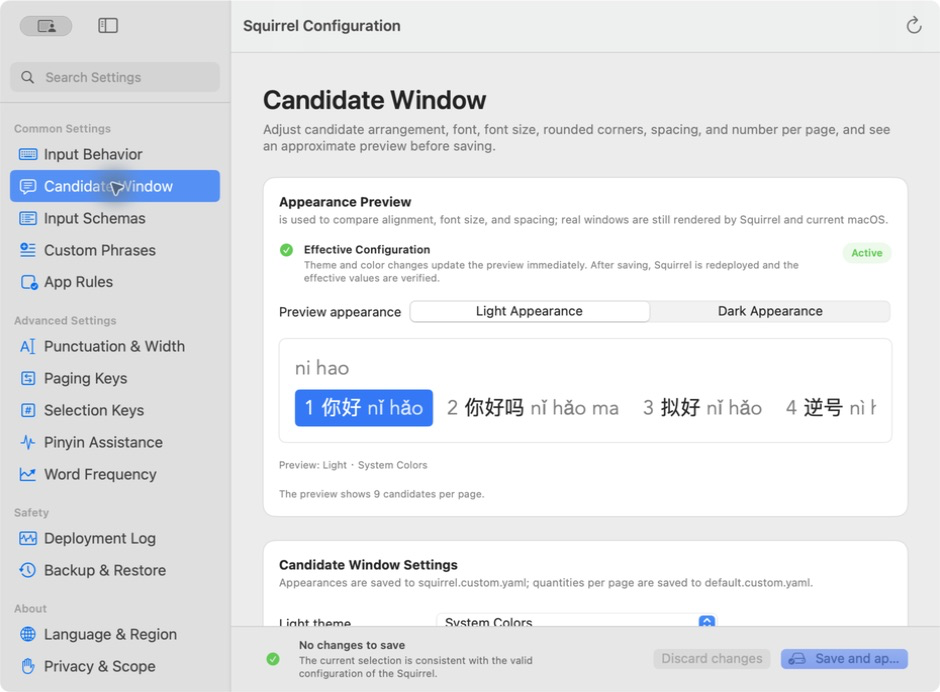The width and height of the screenshot is (940, 692).
Task: Click the Save and apply button
Action: point(844,658)
